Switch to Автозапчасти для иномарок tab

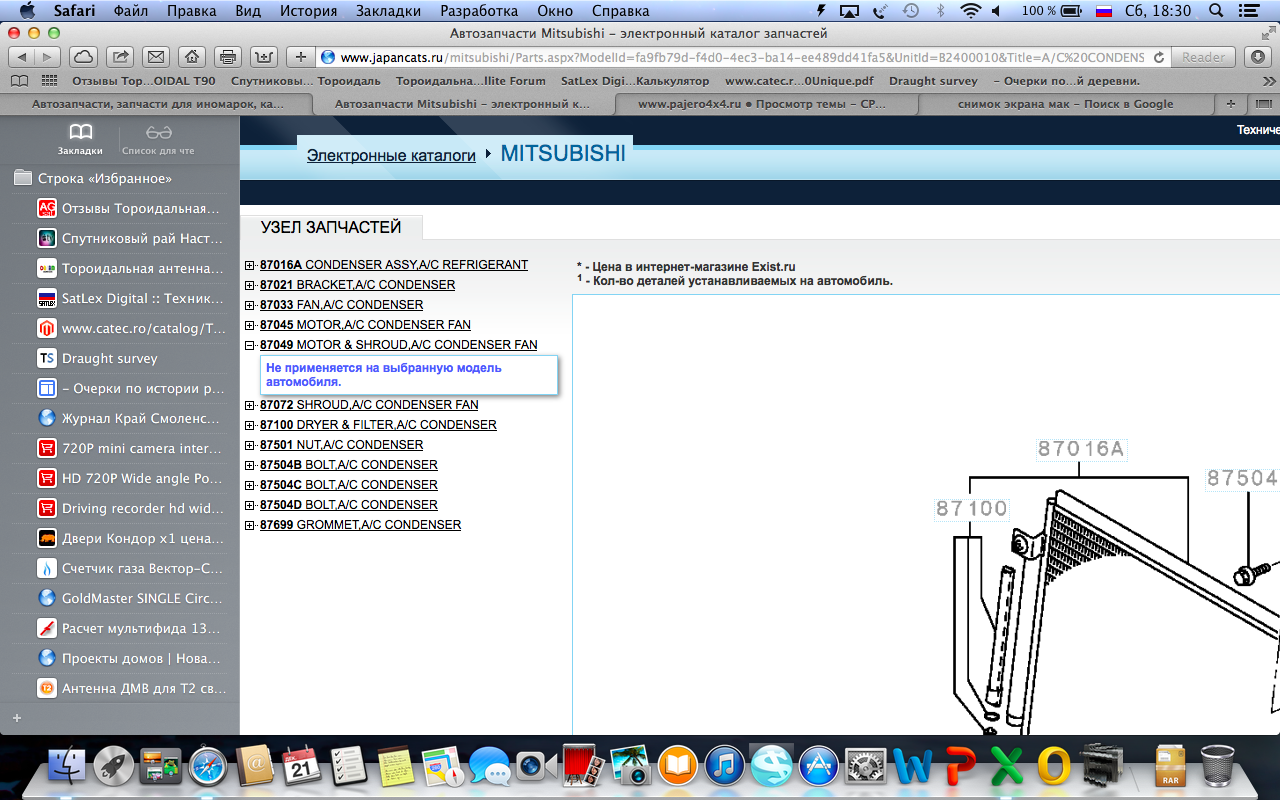[157, 103]
